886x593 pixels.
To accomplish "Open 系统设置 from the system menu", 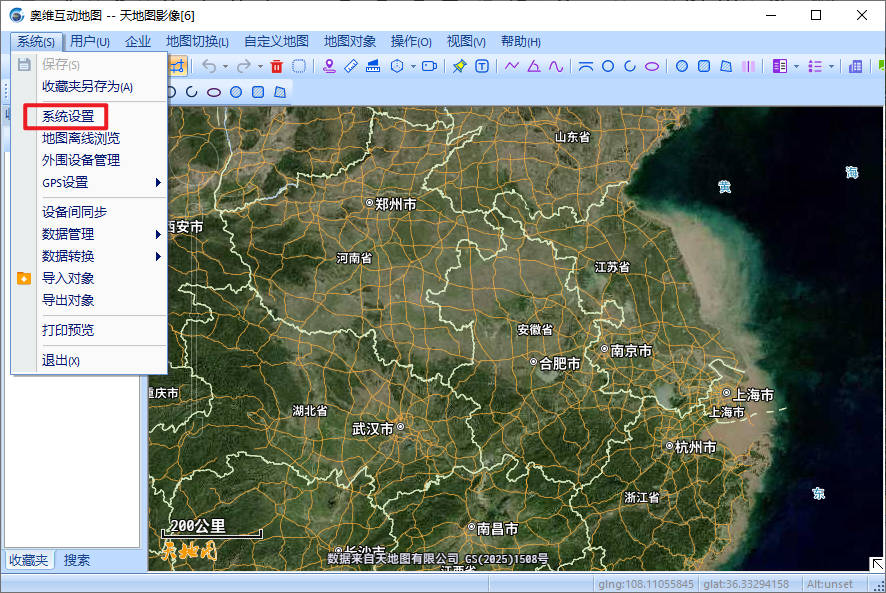I will point(68,116).
